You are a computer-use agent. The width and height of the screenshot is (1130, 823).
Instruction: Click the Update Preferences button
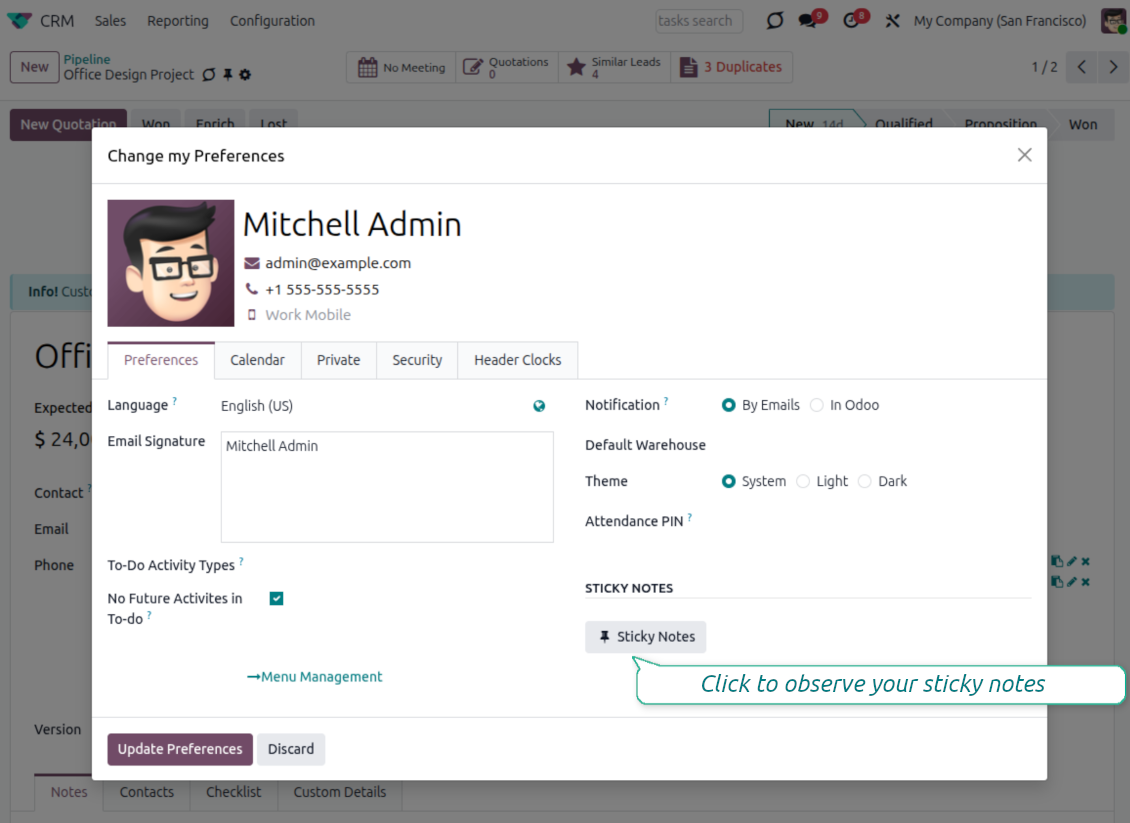pos(180,749)
